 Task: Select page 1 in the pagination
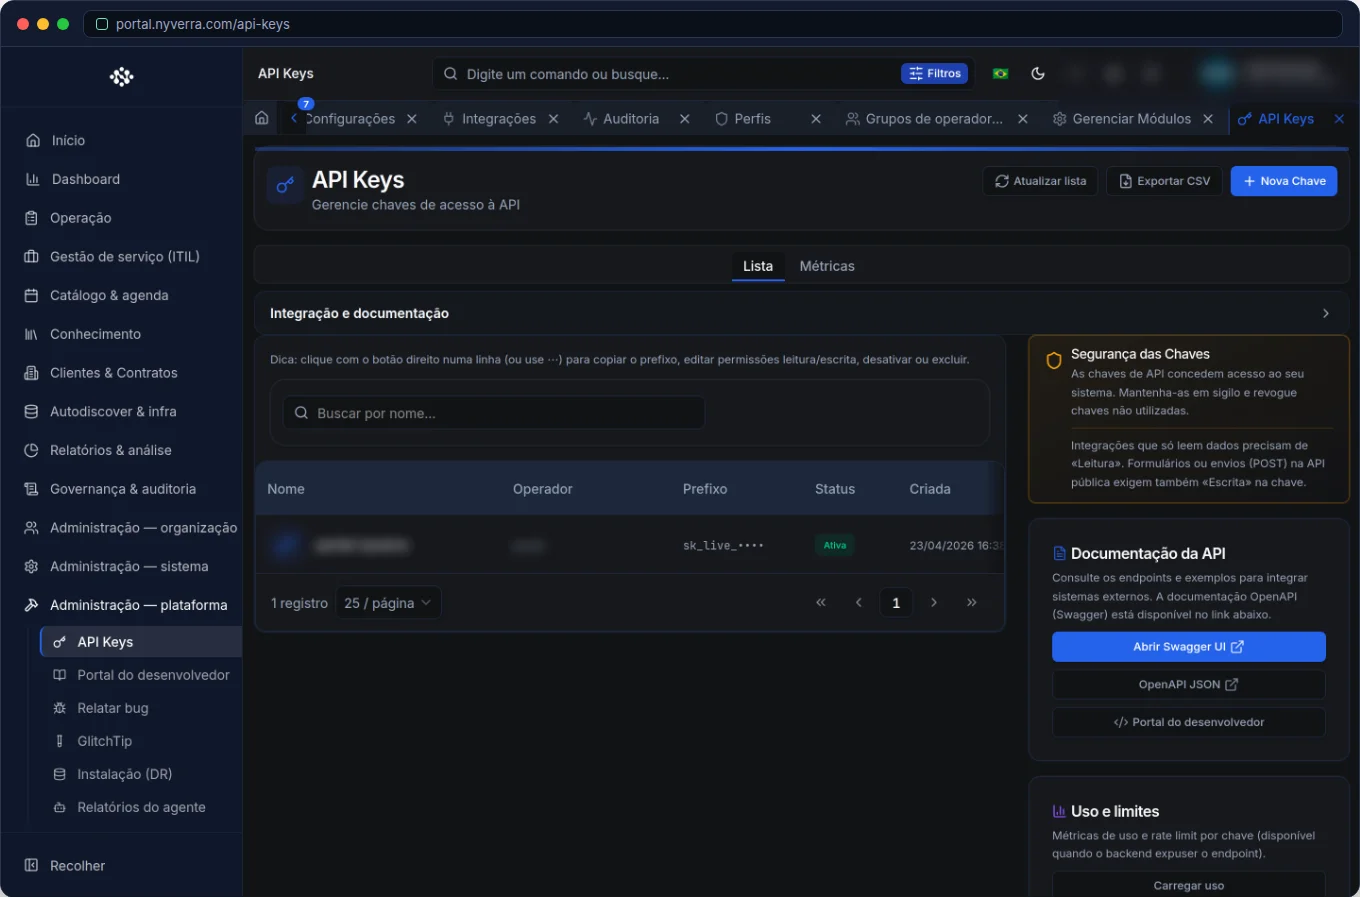[896, 603]
